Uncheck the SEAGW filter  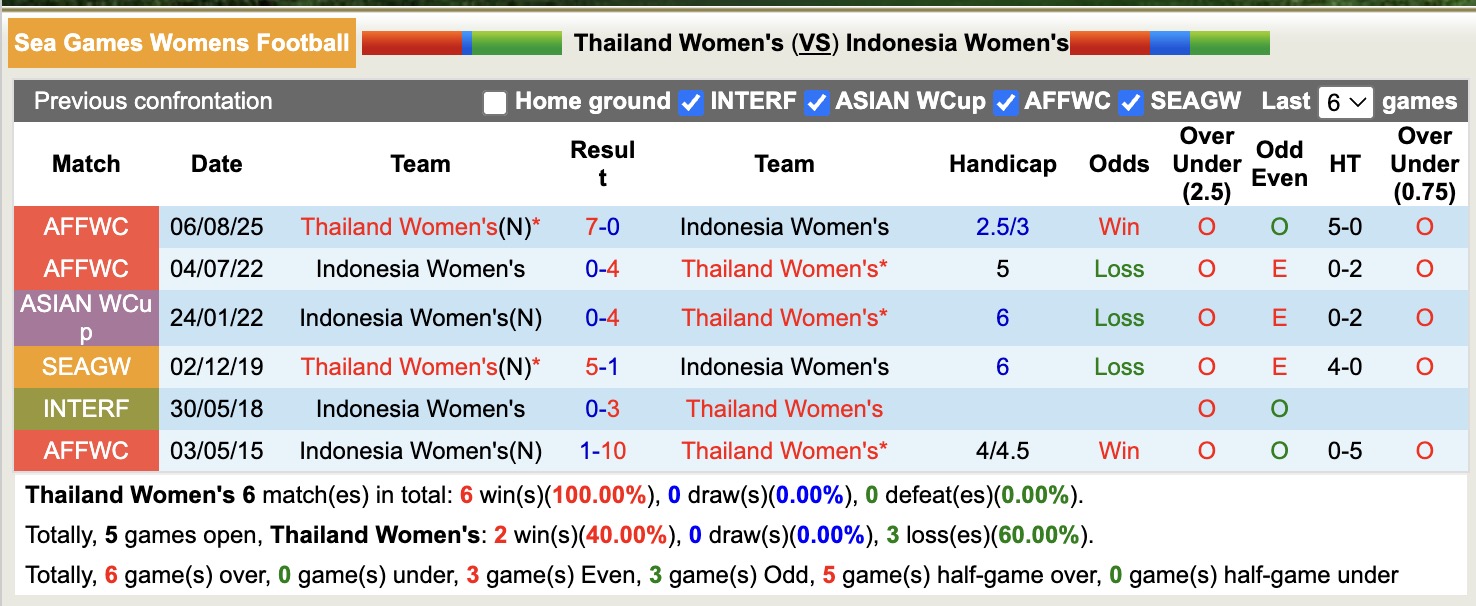[x=1129, y=101]
